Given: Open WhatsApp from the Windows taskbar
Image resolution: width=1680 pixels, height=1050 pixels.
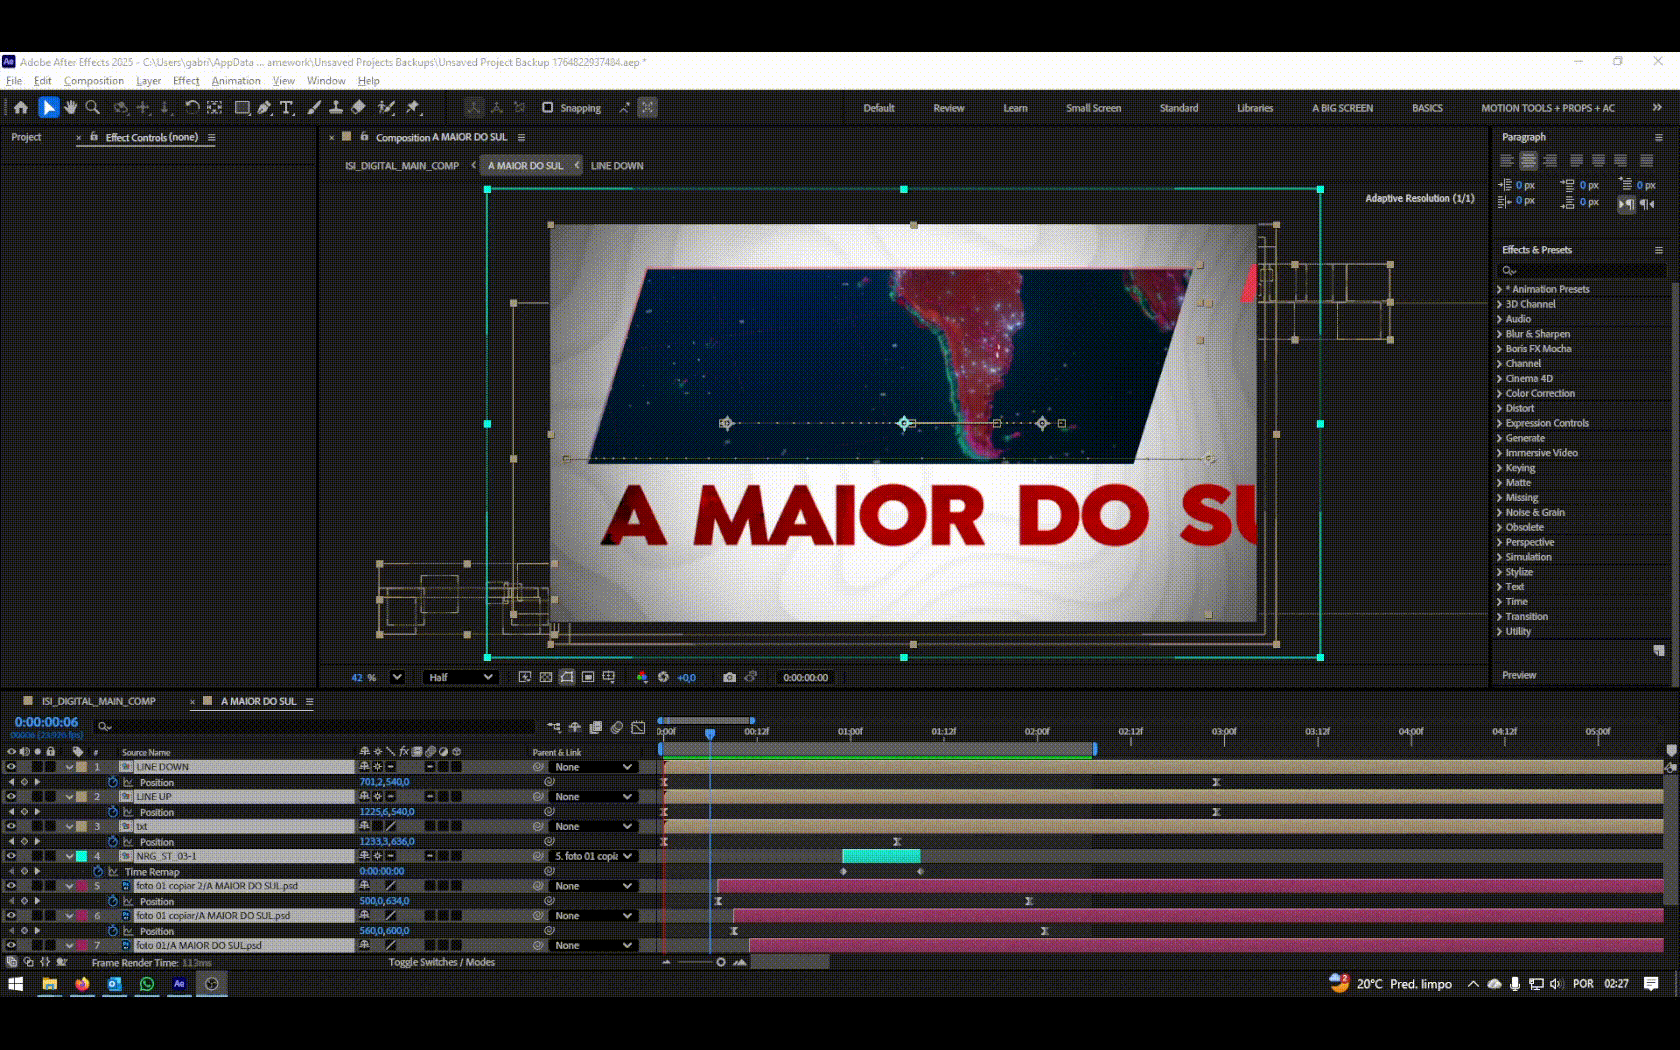Looking at the screenshot, I should tap(147, 984).
